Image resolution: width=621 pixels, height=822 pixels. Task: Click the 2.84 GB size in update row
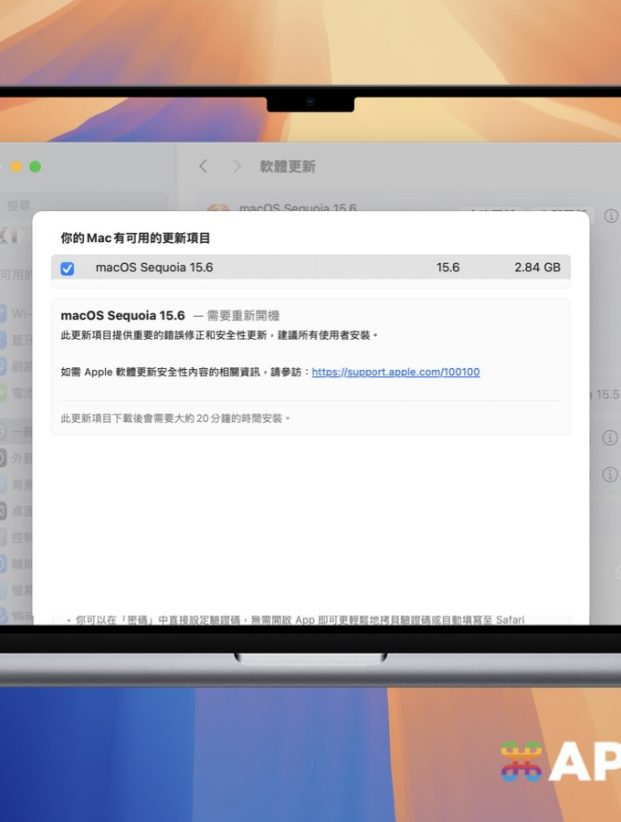(538, 268)
